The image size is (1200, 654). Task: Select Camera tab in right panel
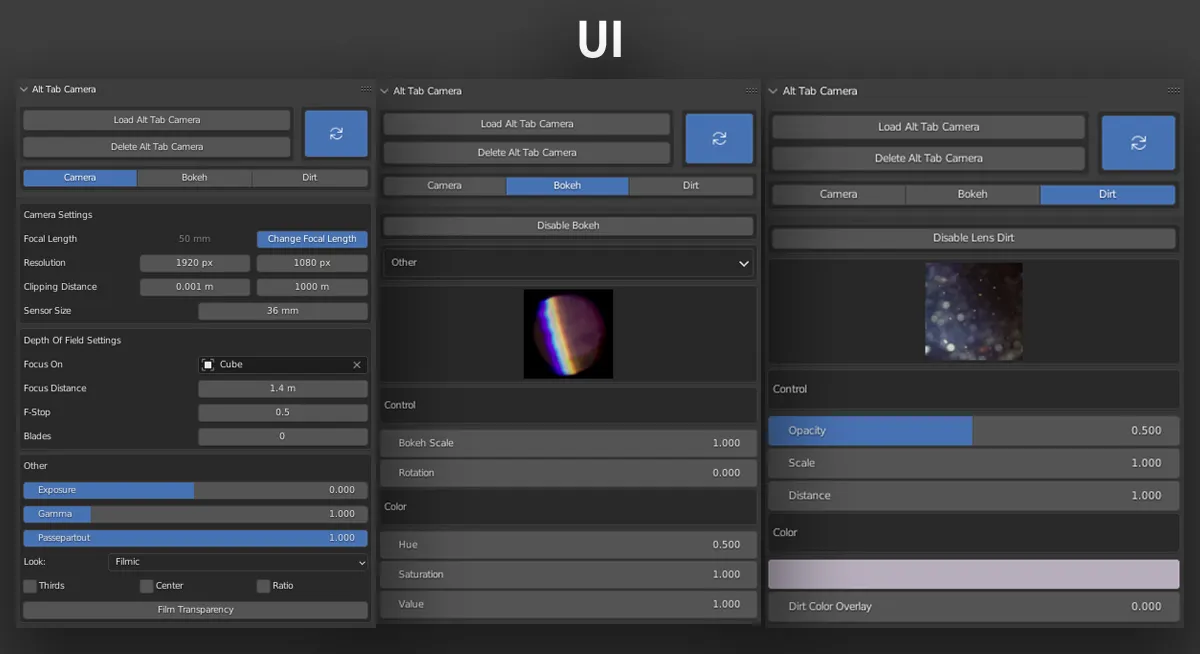pyautogui.click(x=839, y=195)
